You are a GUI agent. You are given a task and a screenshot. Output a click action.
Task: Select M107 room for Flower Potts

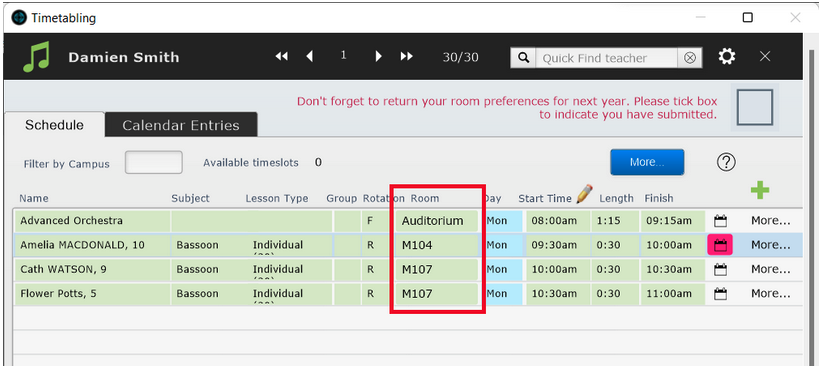tap(437, 294)
